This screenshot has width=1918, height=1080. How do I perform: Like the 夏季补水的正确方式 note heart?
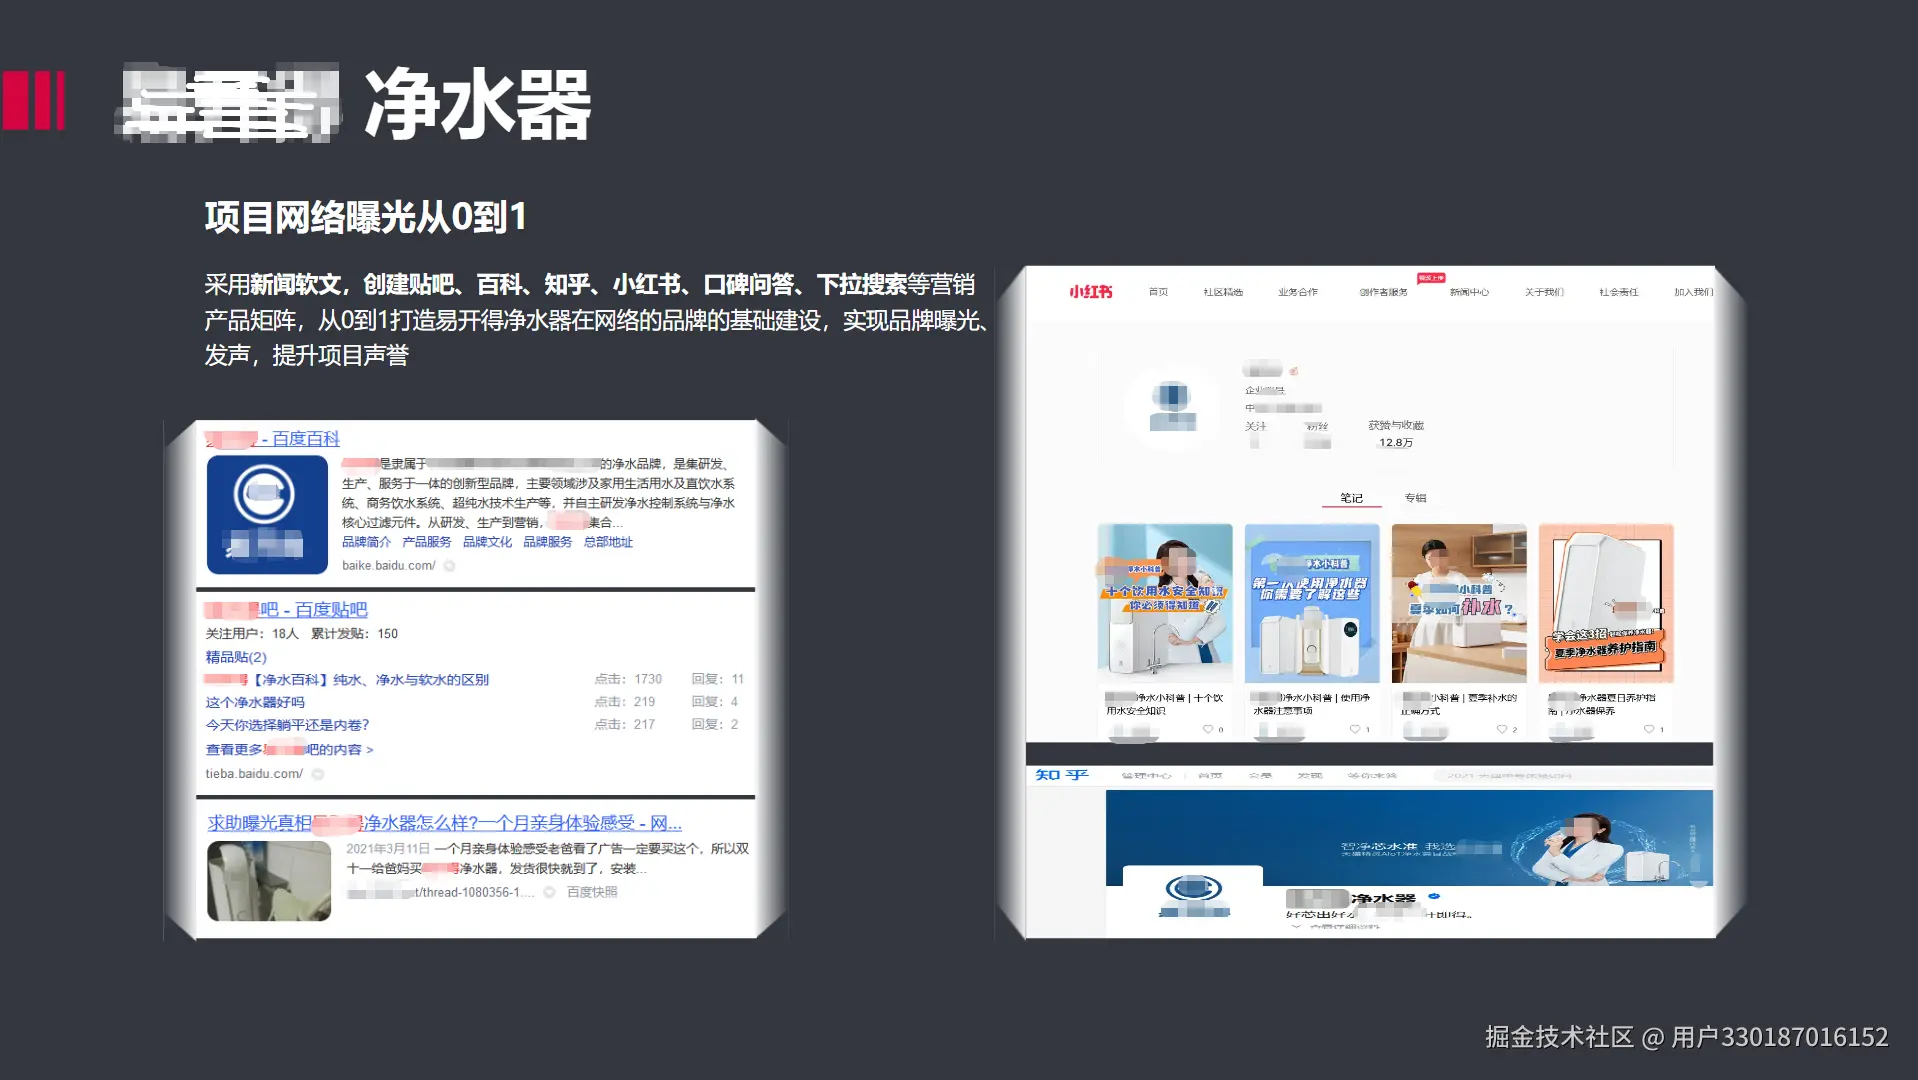coord(1501,730)
